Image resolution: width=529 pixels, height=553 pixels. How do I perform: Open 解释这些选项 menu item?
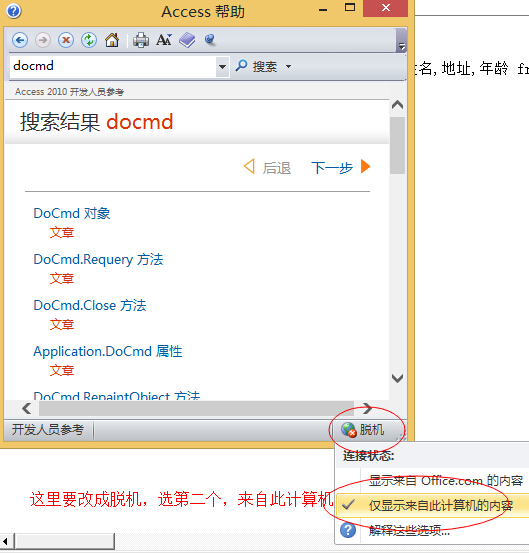pyautogui.click(x=409, y=530)
